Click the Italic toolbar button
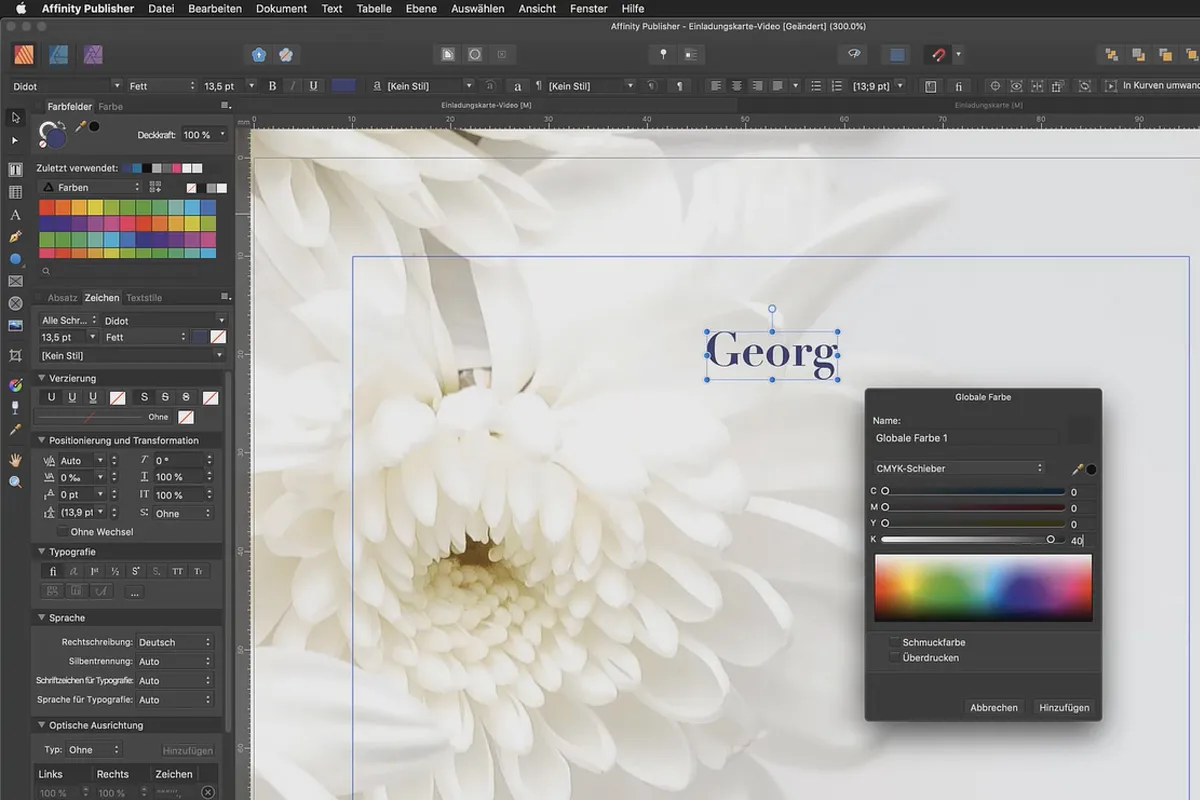Viewport: 1200px width, 800px height. click(293, 86)
